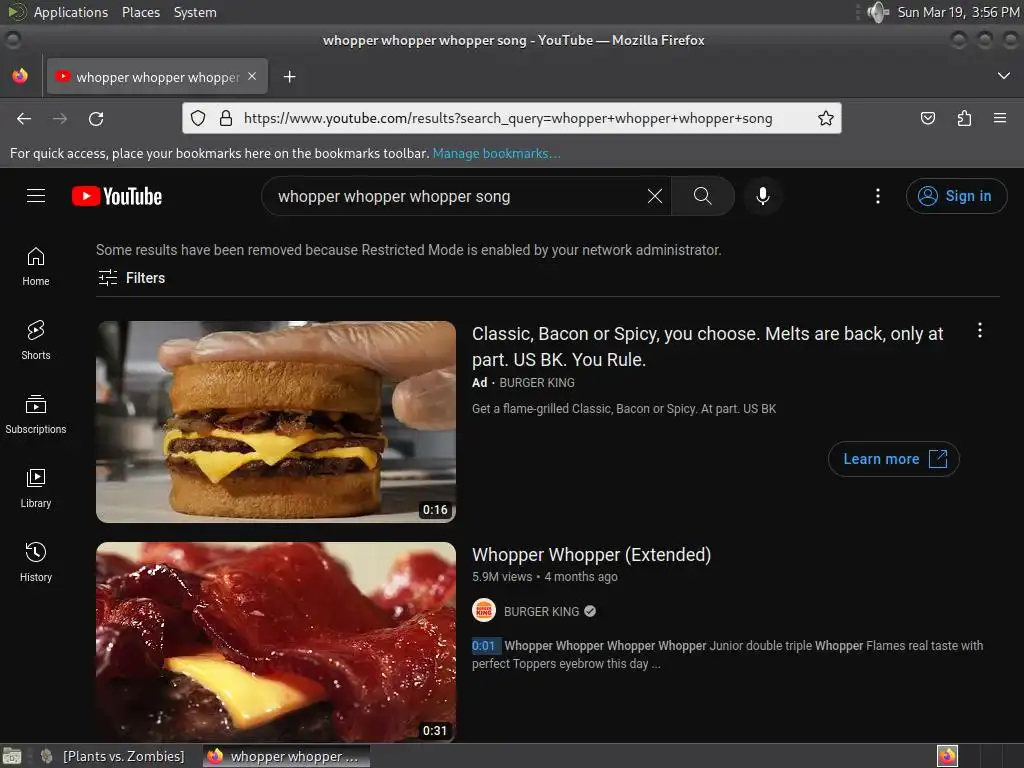
Task: Click the tracking protection shield icon
Action: pyautogui.click(x=198, y=118)
